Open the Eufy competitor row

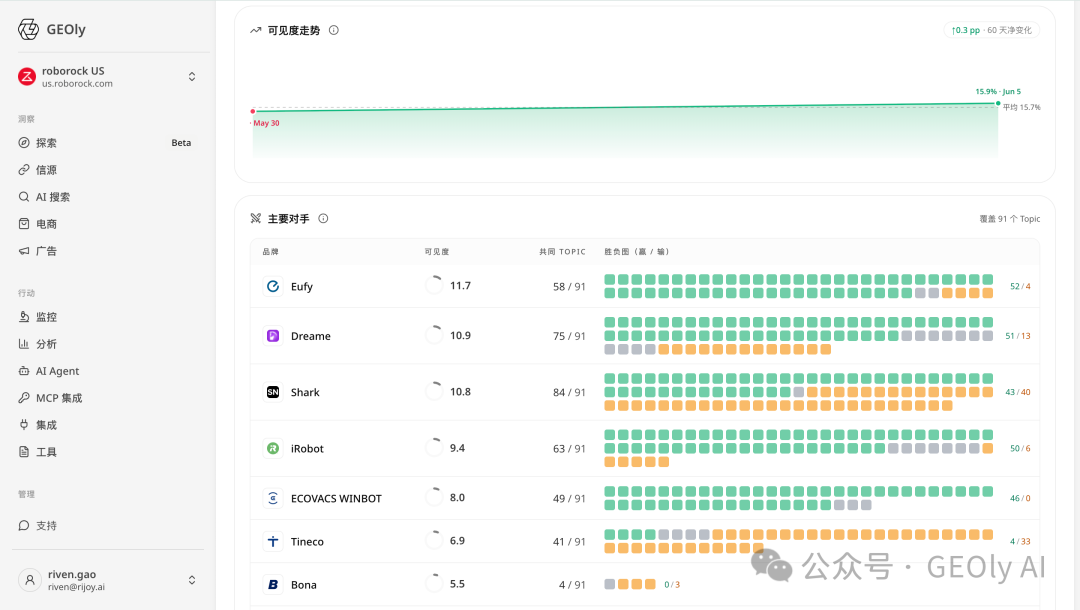[x=645, y=286]
